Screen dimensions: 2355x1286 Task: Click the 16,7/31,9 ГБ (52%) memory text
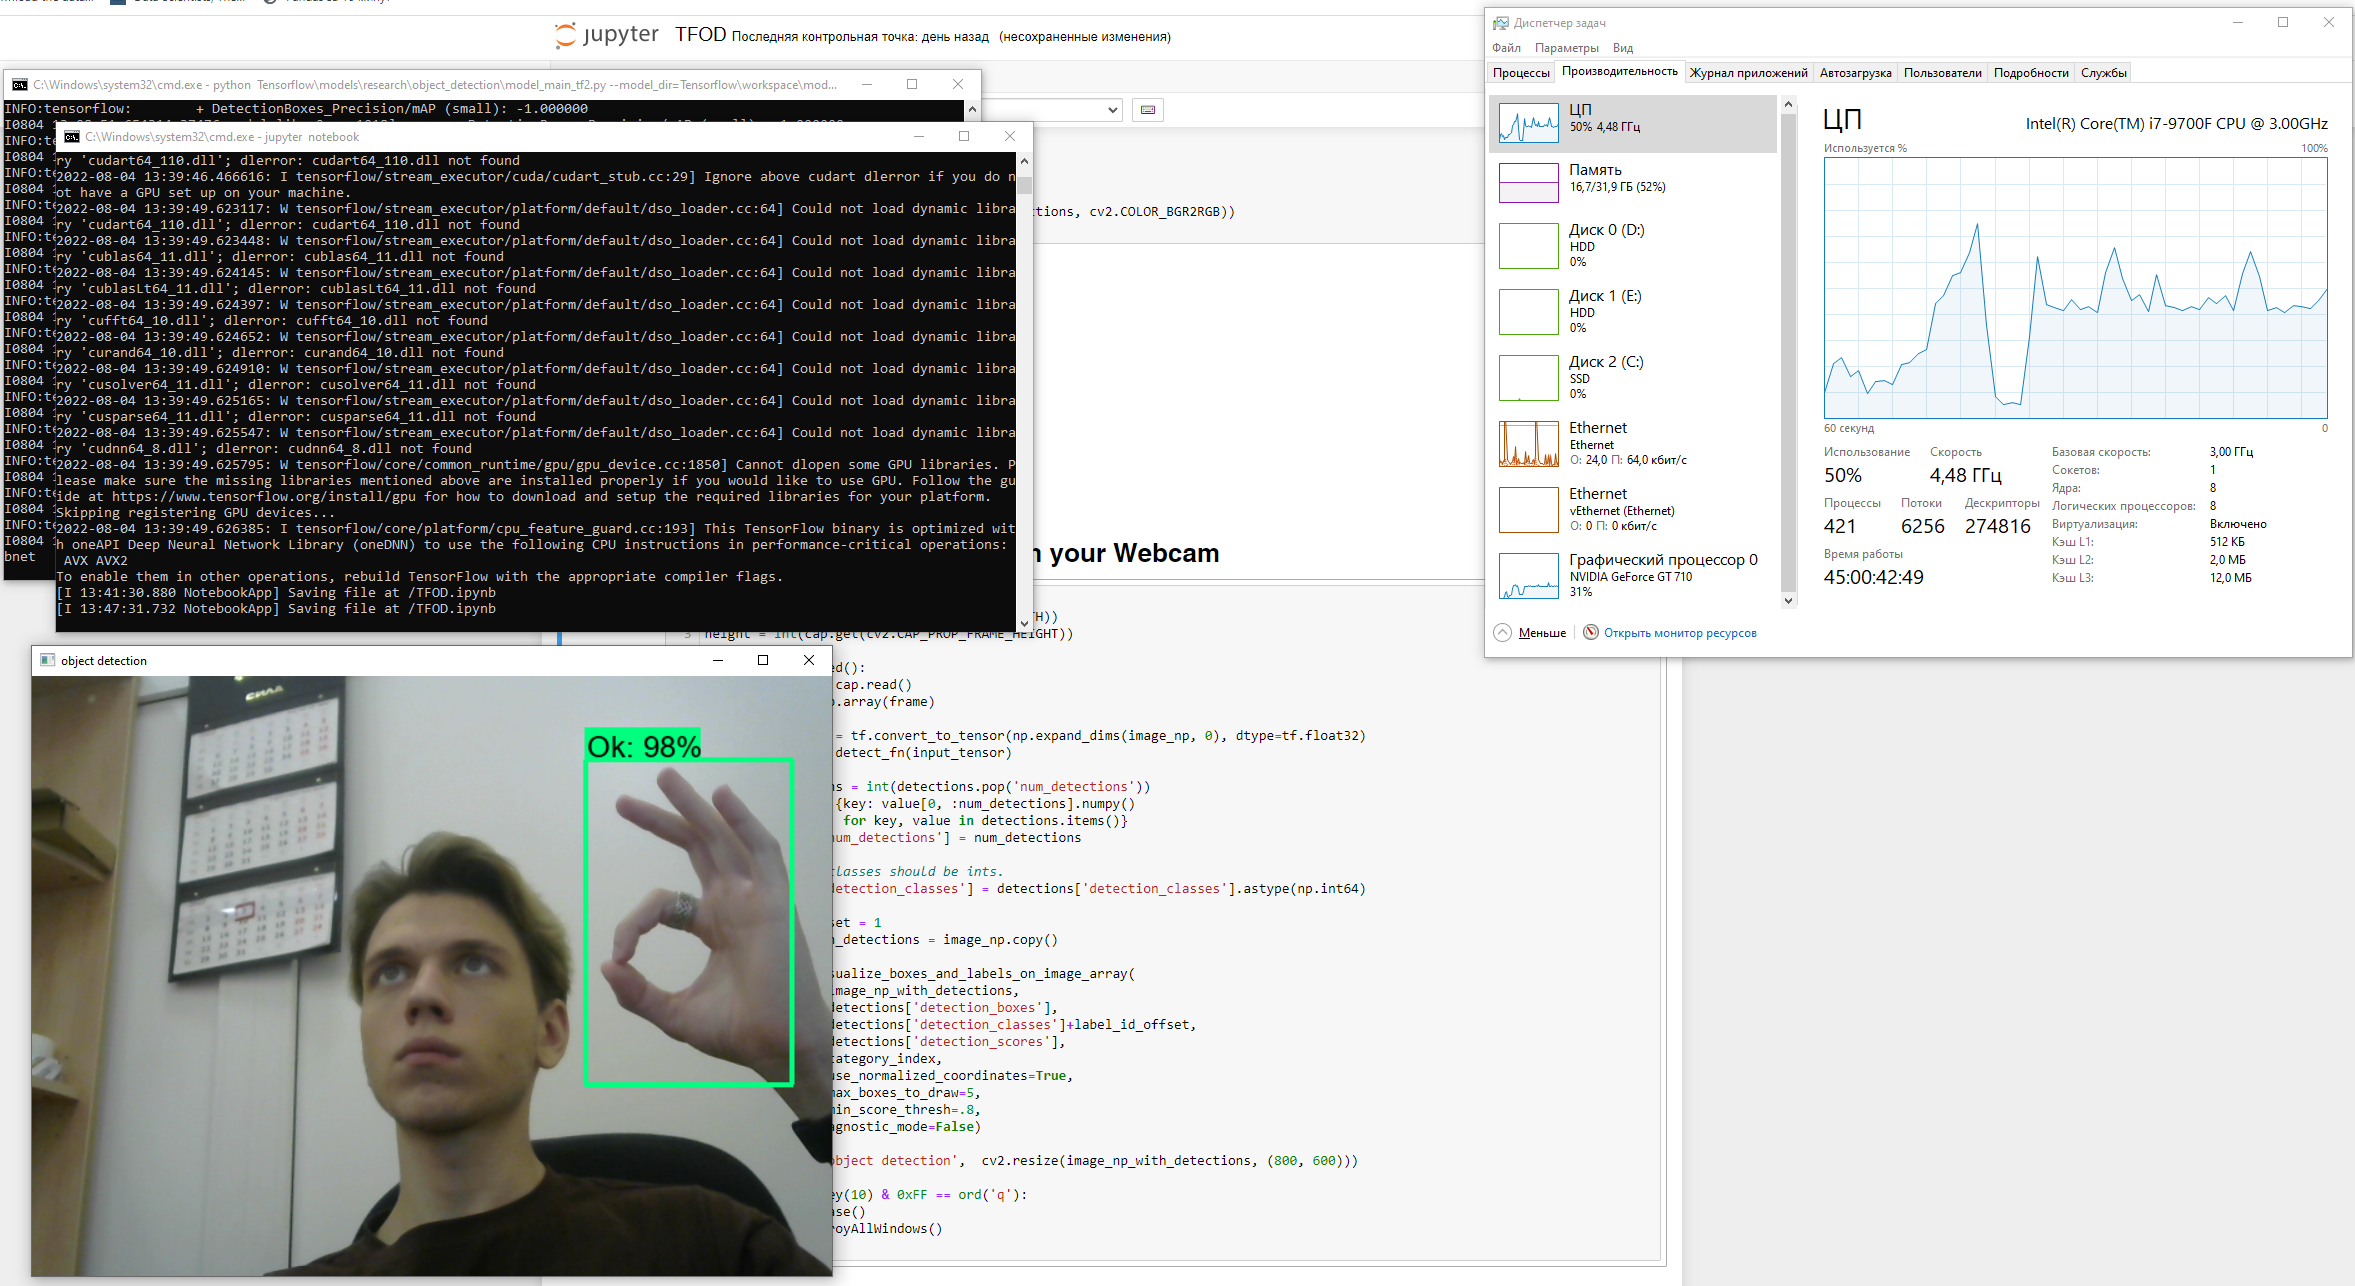1617,187
